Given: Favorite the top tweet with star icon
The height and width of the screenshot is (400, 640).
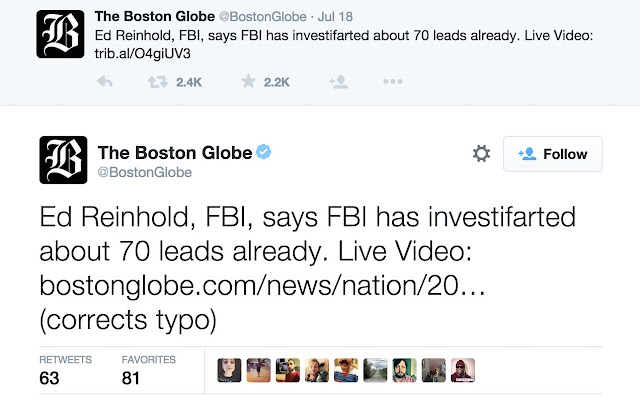Looking at the screenshot, I should point(248,81).
